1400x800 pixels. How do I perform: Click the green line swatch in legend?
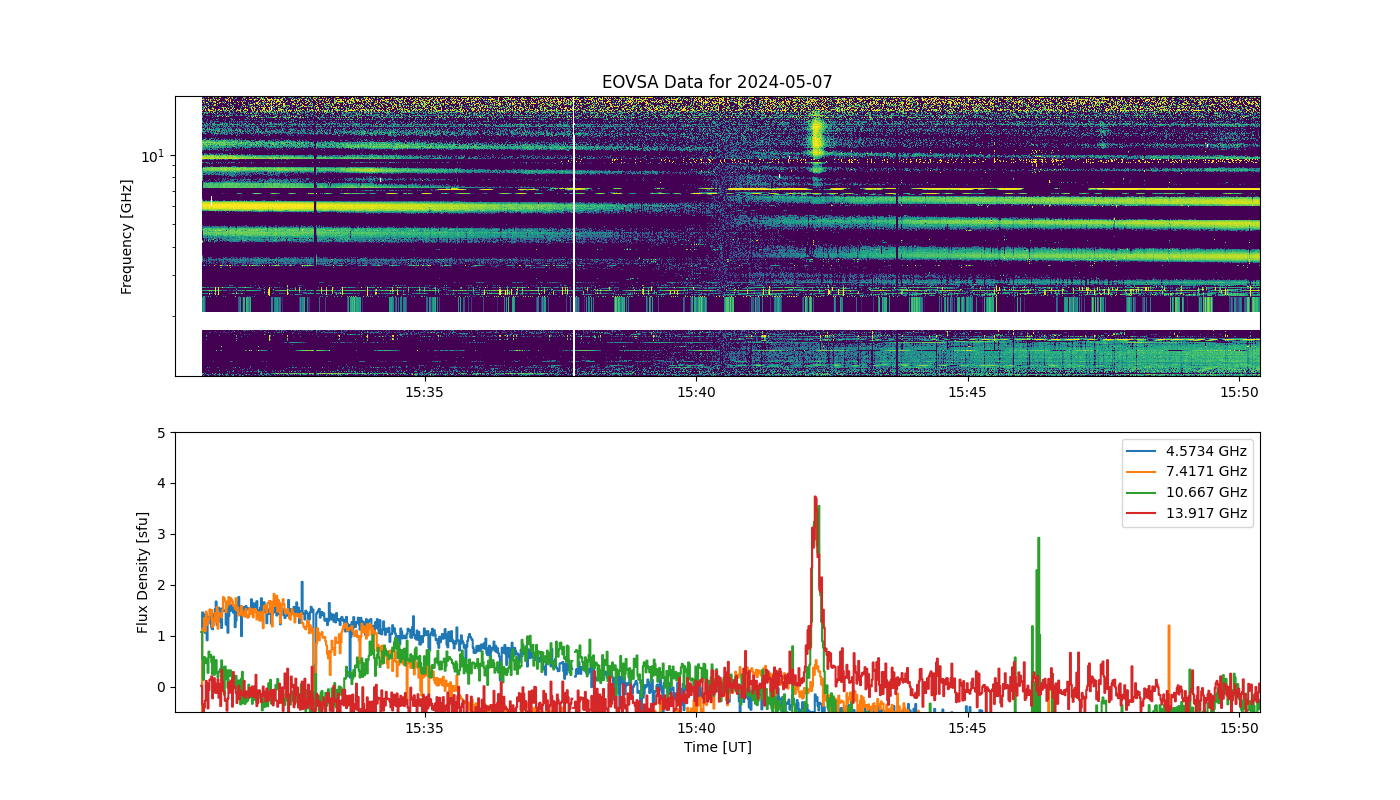(1140, 493)
